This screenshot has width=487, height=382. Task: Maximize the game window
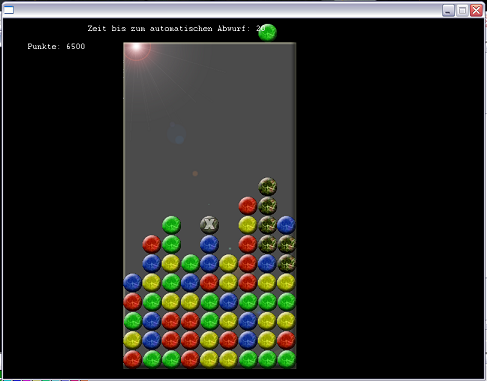point(462,10)
